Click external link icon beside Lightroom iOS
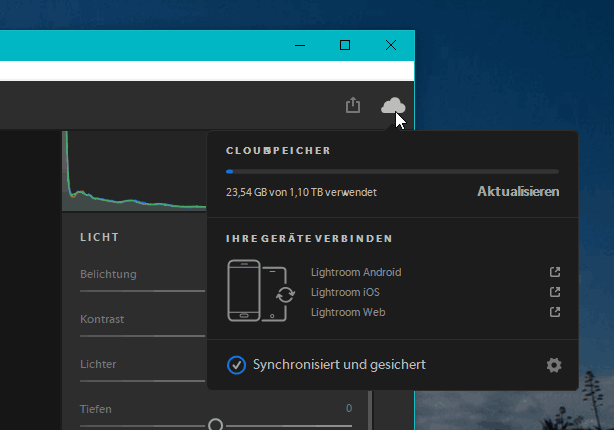 [555, 292]
